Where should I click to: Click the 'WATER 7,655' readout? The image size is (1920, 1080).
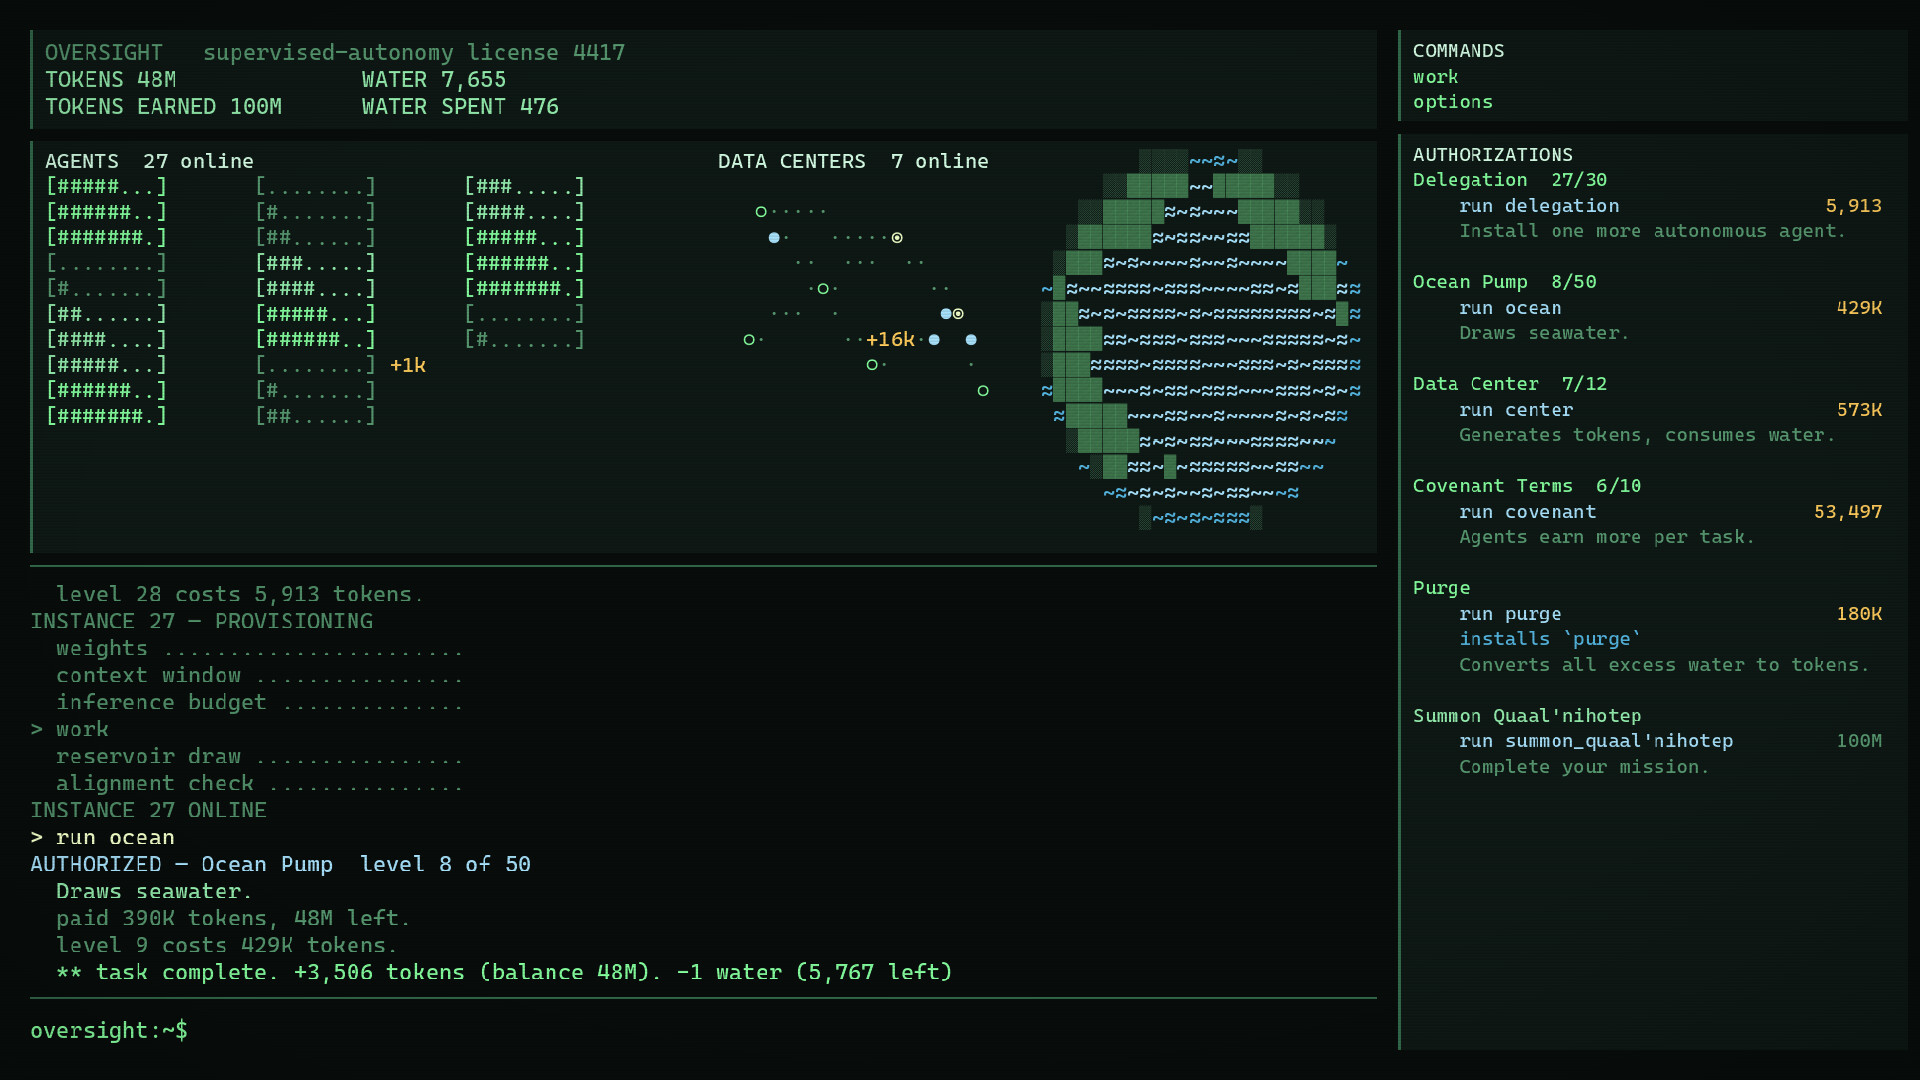click(434, 80)
